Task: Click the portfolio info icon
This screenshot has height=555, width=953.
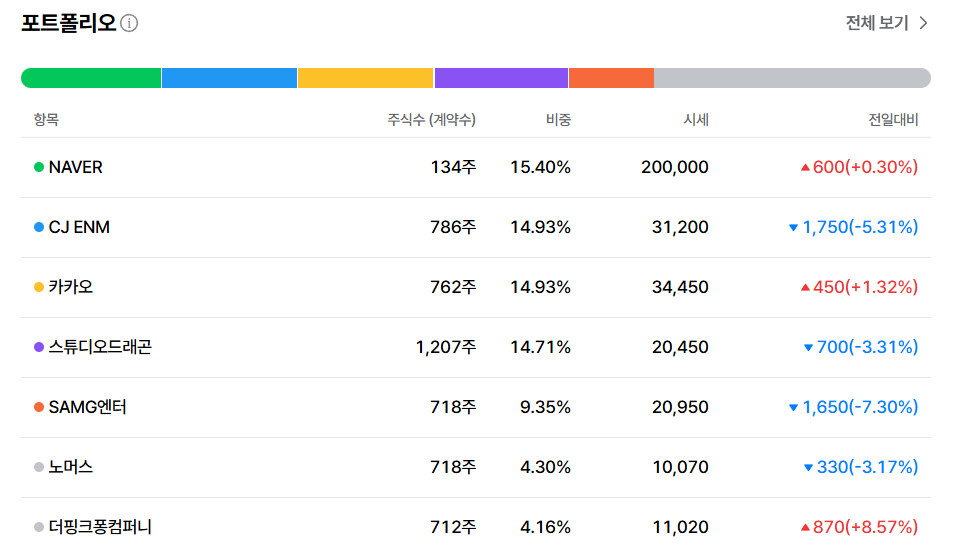Action: [129, 23]
